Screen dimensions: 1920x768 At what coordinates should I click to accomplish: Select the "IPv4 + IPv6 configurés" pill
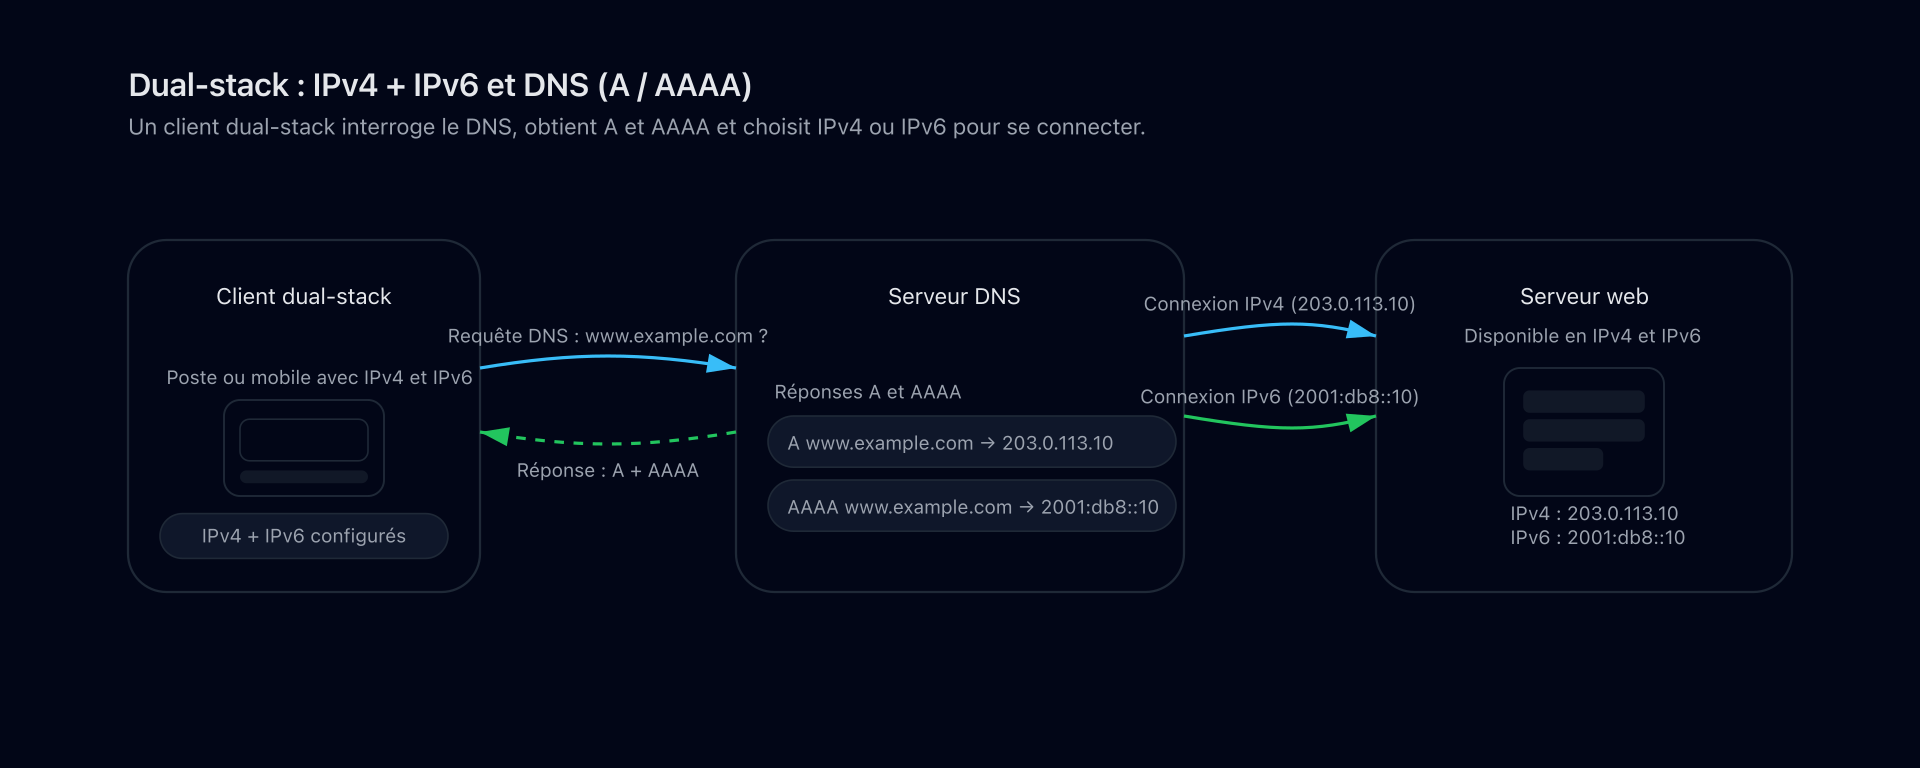pos(304,536)
